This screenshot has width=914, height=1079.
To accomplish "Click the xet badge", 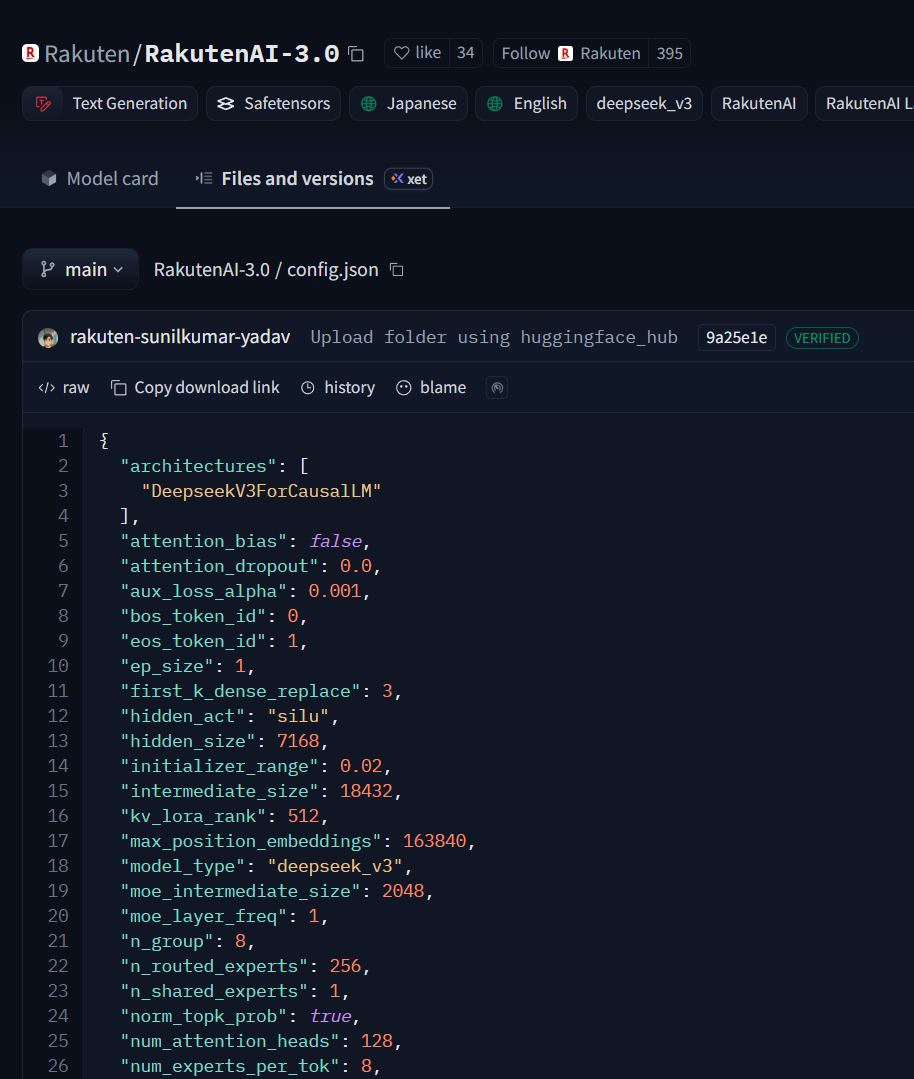I will (408, 179).
